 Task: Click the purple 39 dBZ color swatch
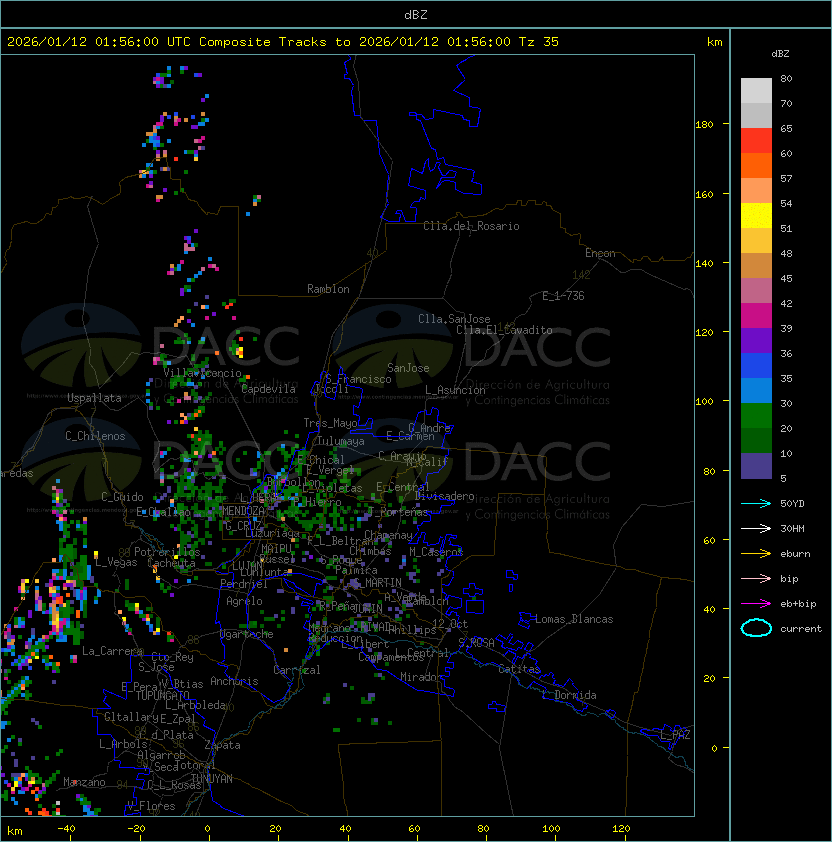pos(756,341)
